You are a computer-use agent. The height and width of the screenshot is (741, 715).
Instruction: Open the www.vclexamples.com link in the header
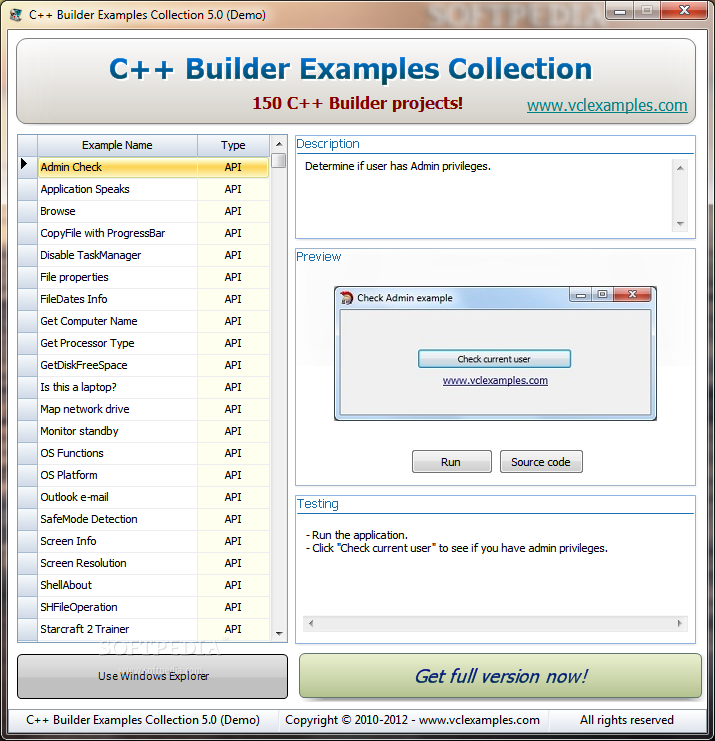607,105
